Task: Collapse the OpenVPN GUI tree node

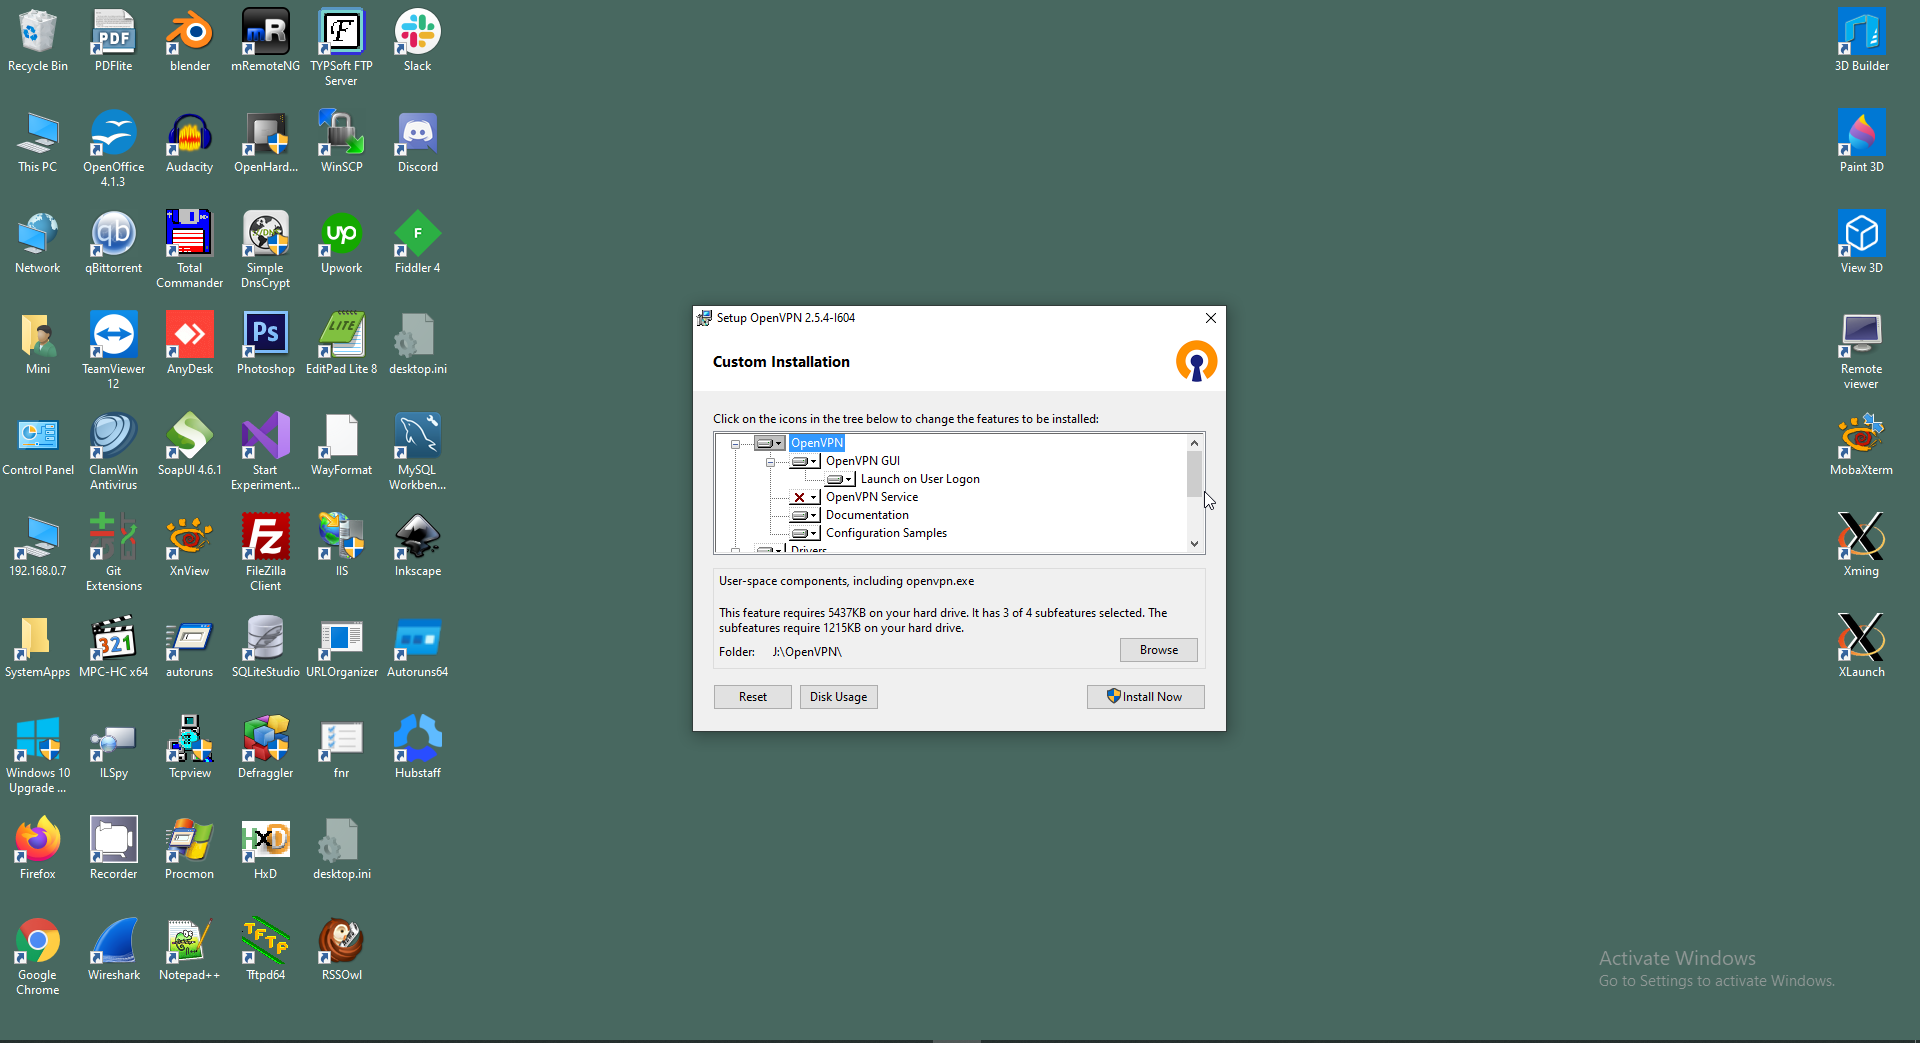Action: click(x=770, y=462)
